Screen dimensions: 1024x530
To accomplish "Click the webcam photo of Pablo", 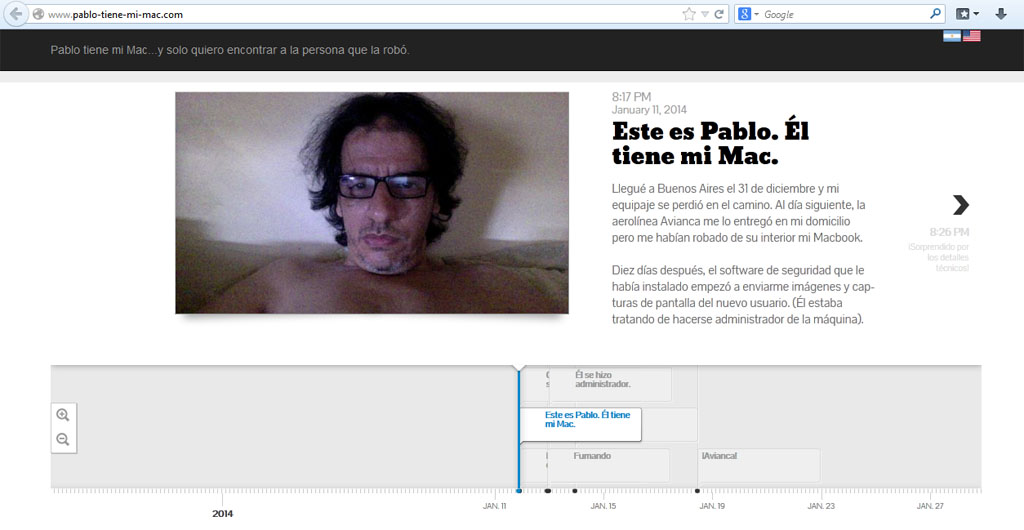I will pyautogui.click(x=372, y=203).
